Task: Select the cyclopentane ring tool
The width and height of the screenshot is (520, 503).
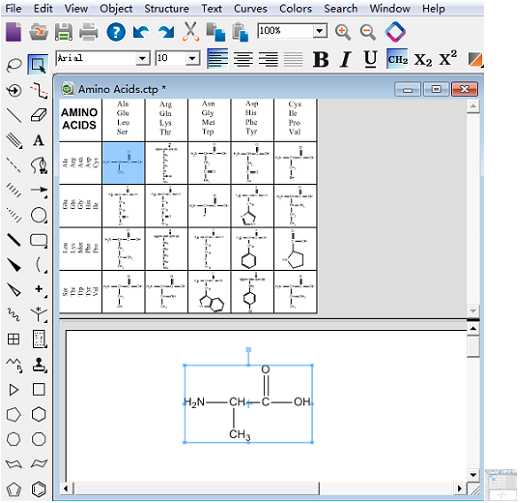Action: (x=14, y=414)
